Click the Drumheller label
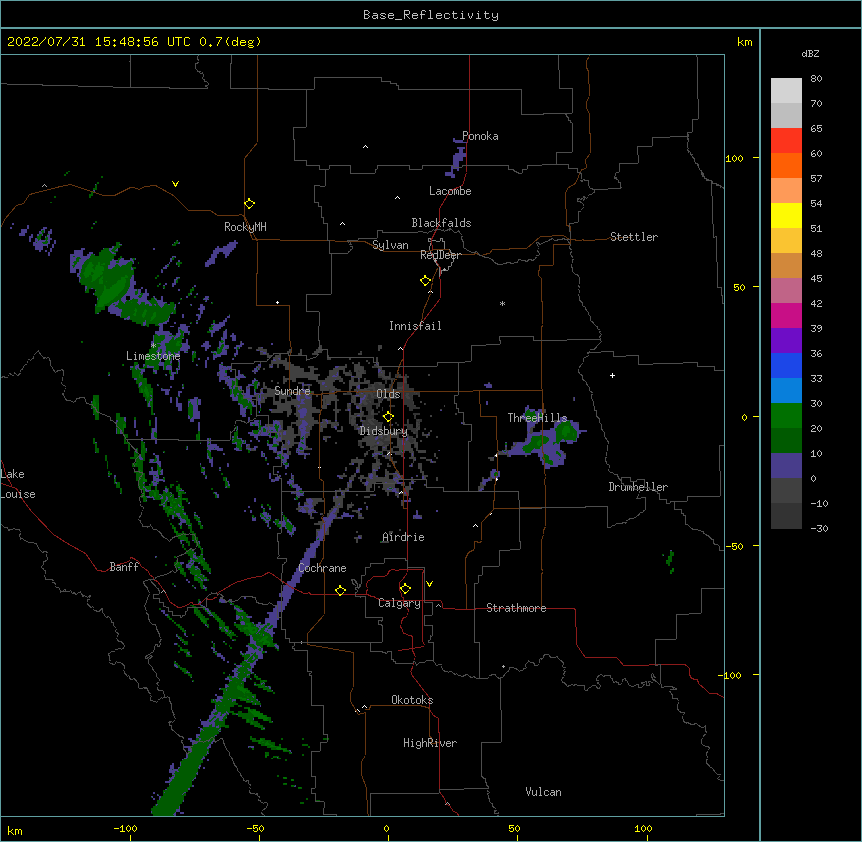Viewport: 862px width, 842px height. click(x=638, y=487)
